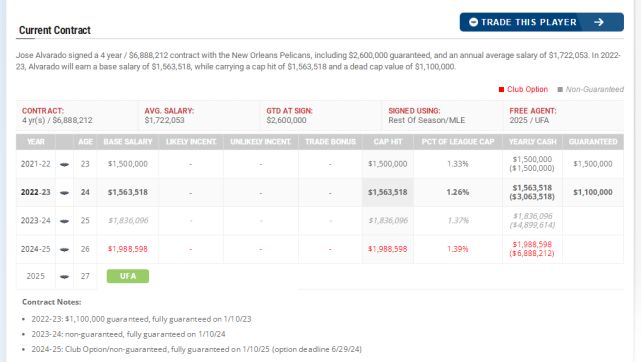Click the highlighted $1,563,518 cap hit cell
Screen dimensions: 641x362
[388, 192]
